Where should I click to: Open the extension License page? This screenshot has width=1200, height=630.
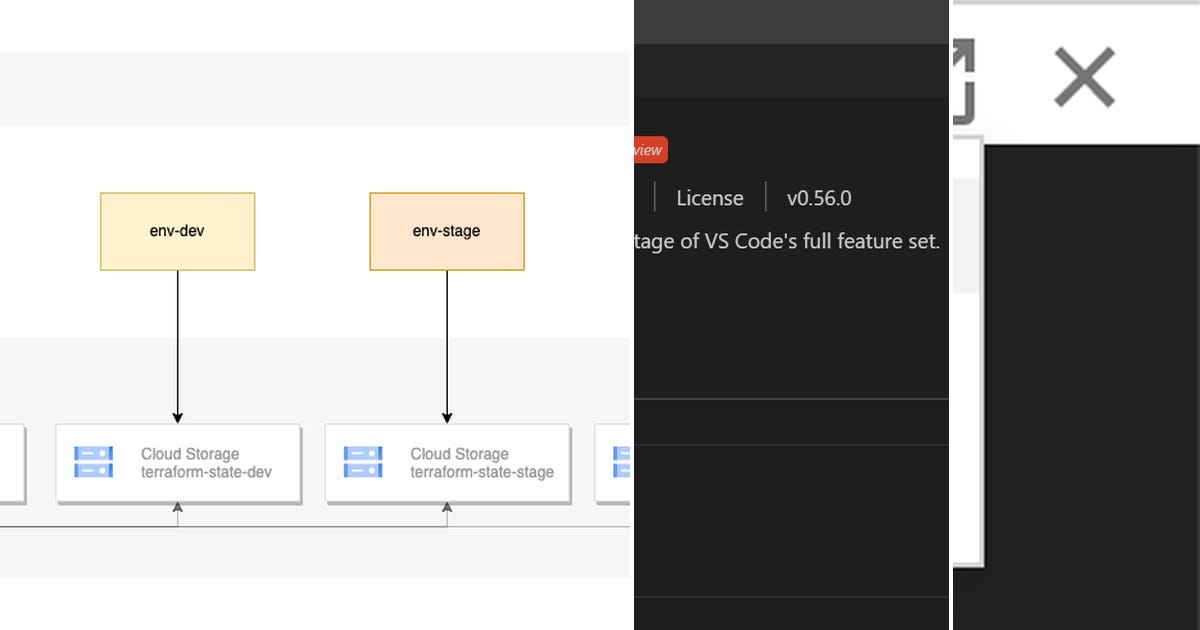(x=710, y=198)
